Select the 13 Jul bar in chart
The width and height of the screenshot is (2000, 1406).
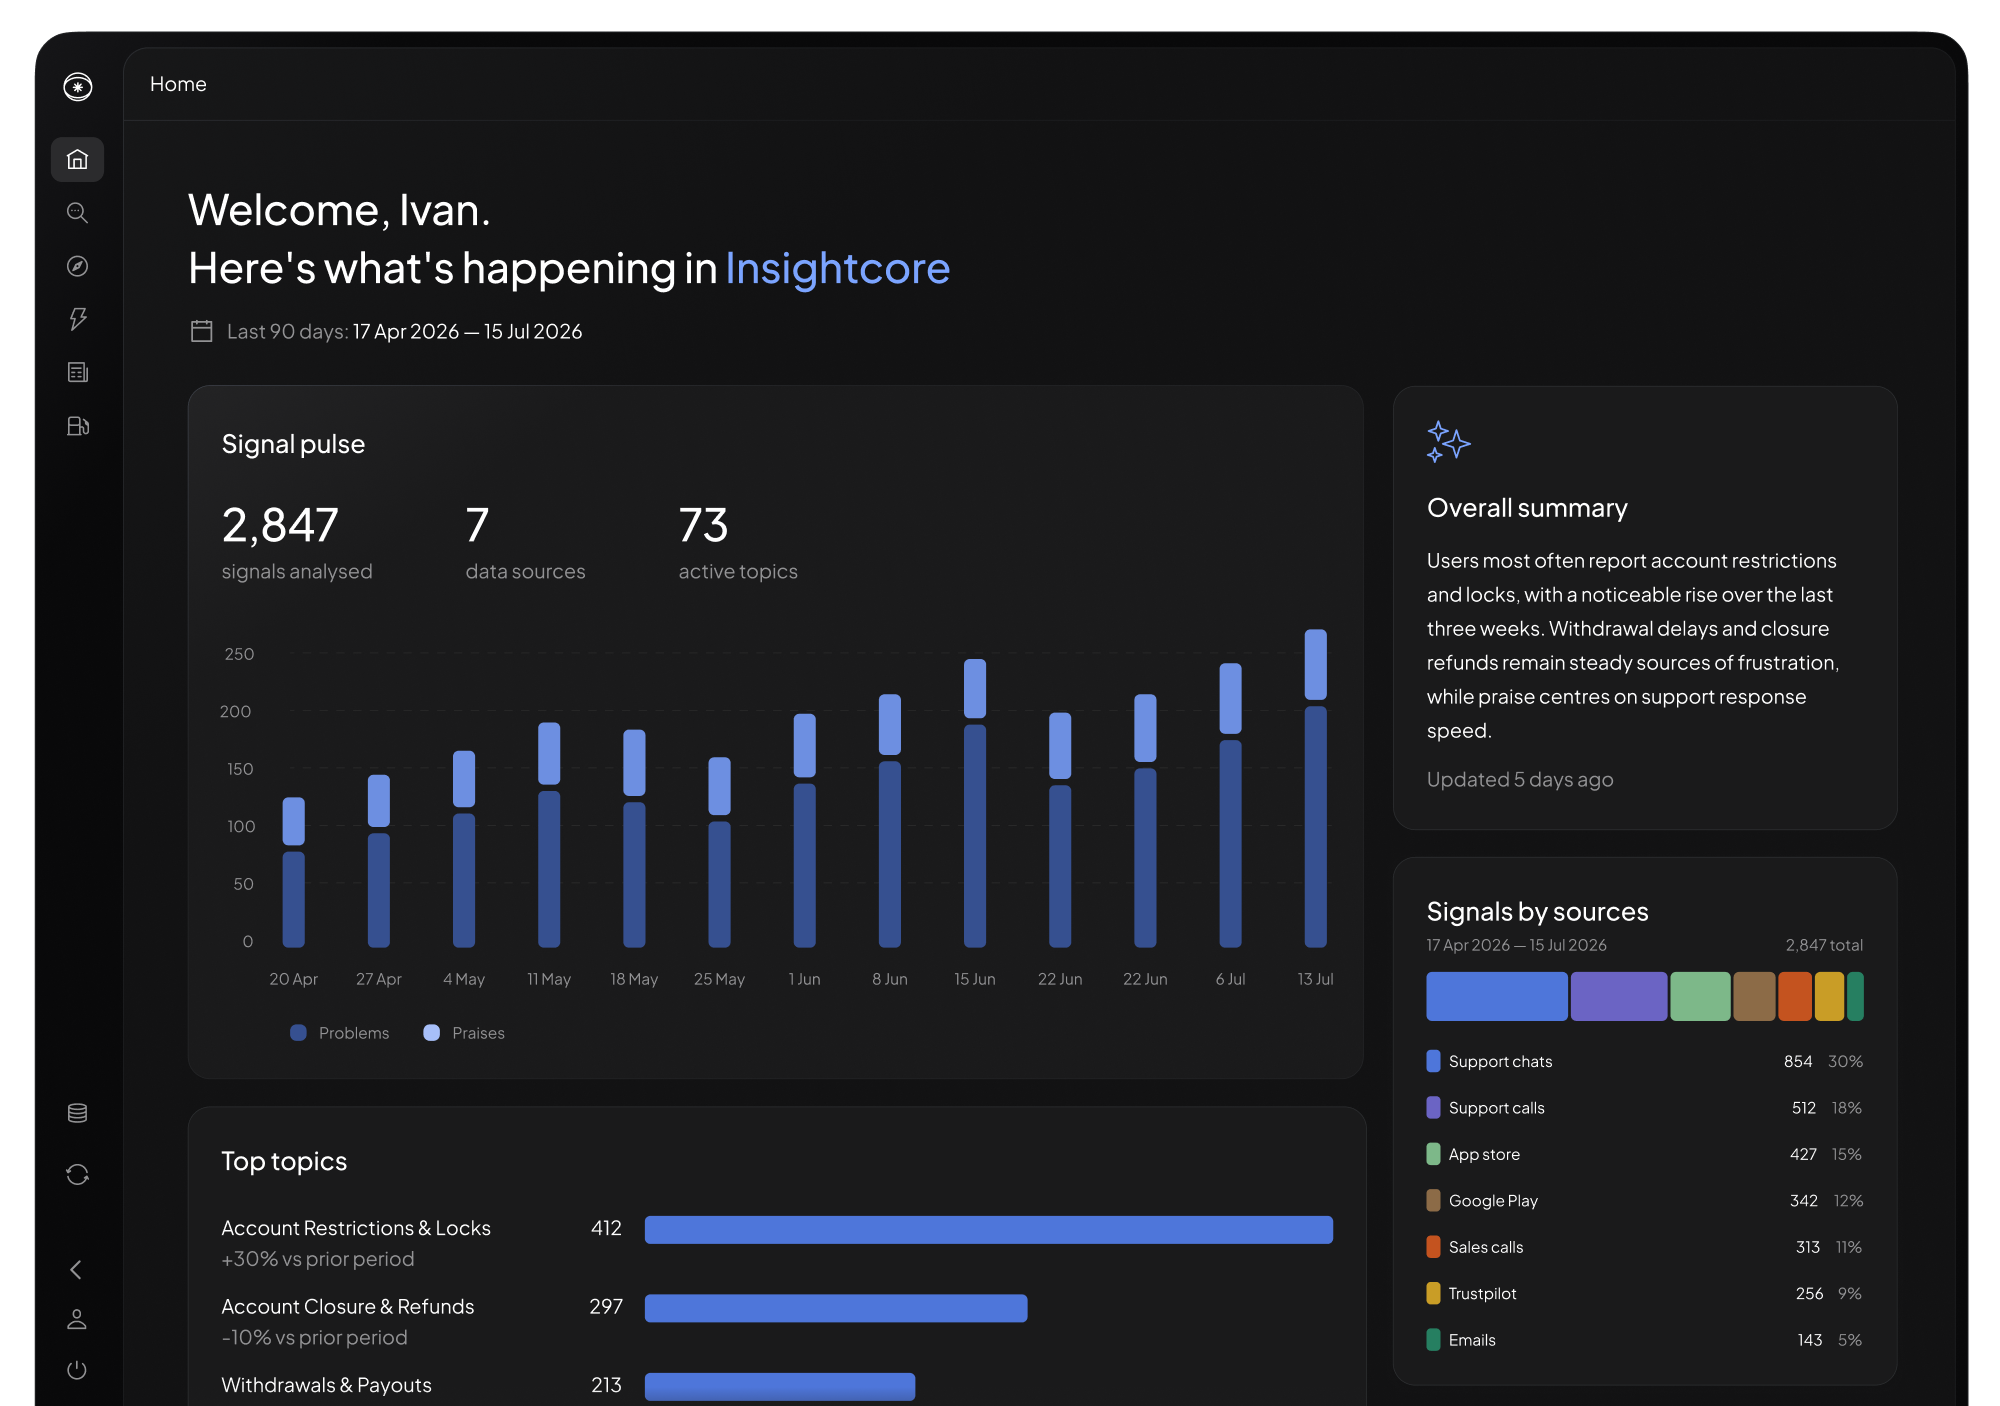click(x=1316, y=788)
